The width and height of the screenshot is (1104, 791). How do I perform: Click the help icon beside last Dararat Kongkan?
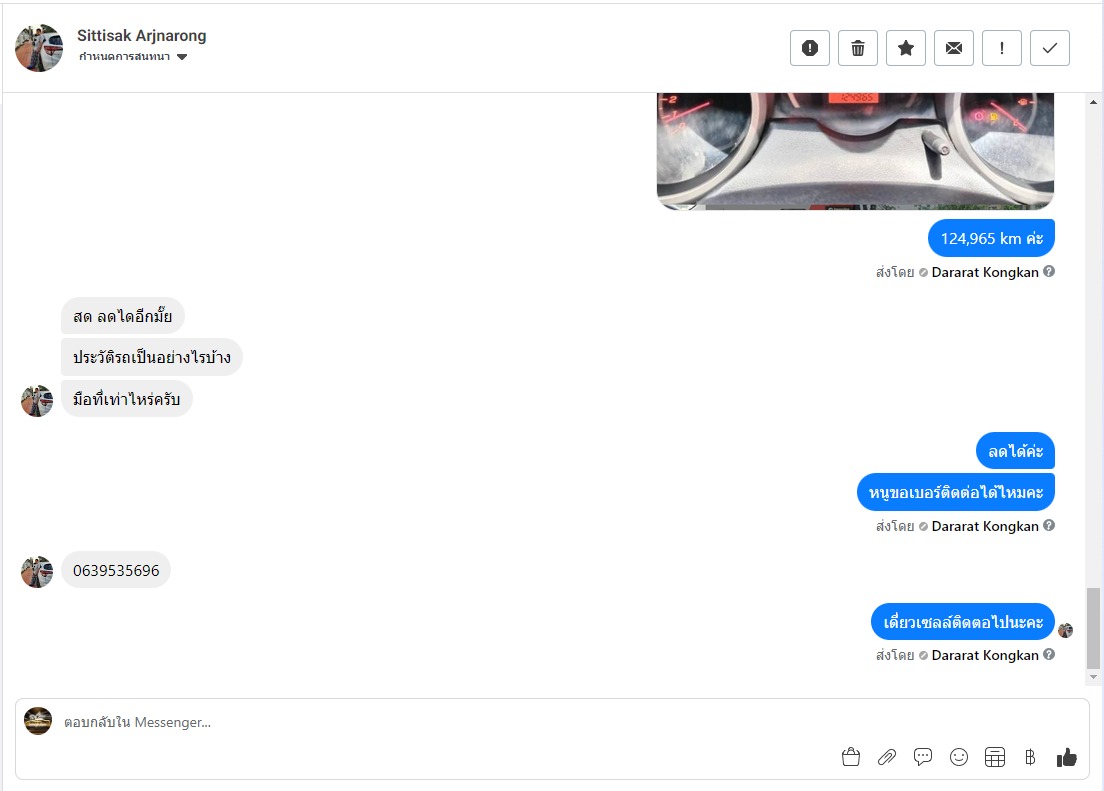pos(1049,654)
